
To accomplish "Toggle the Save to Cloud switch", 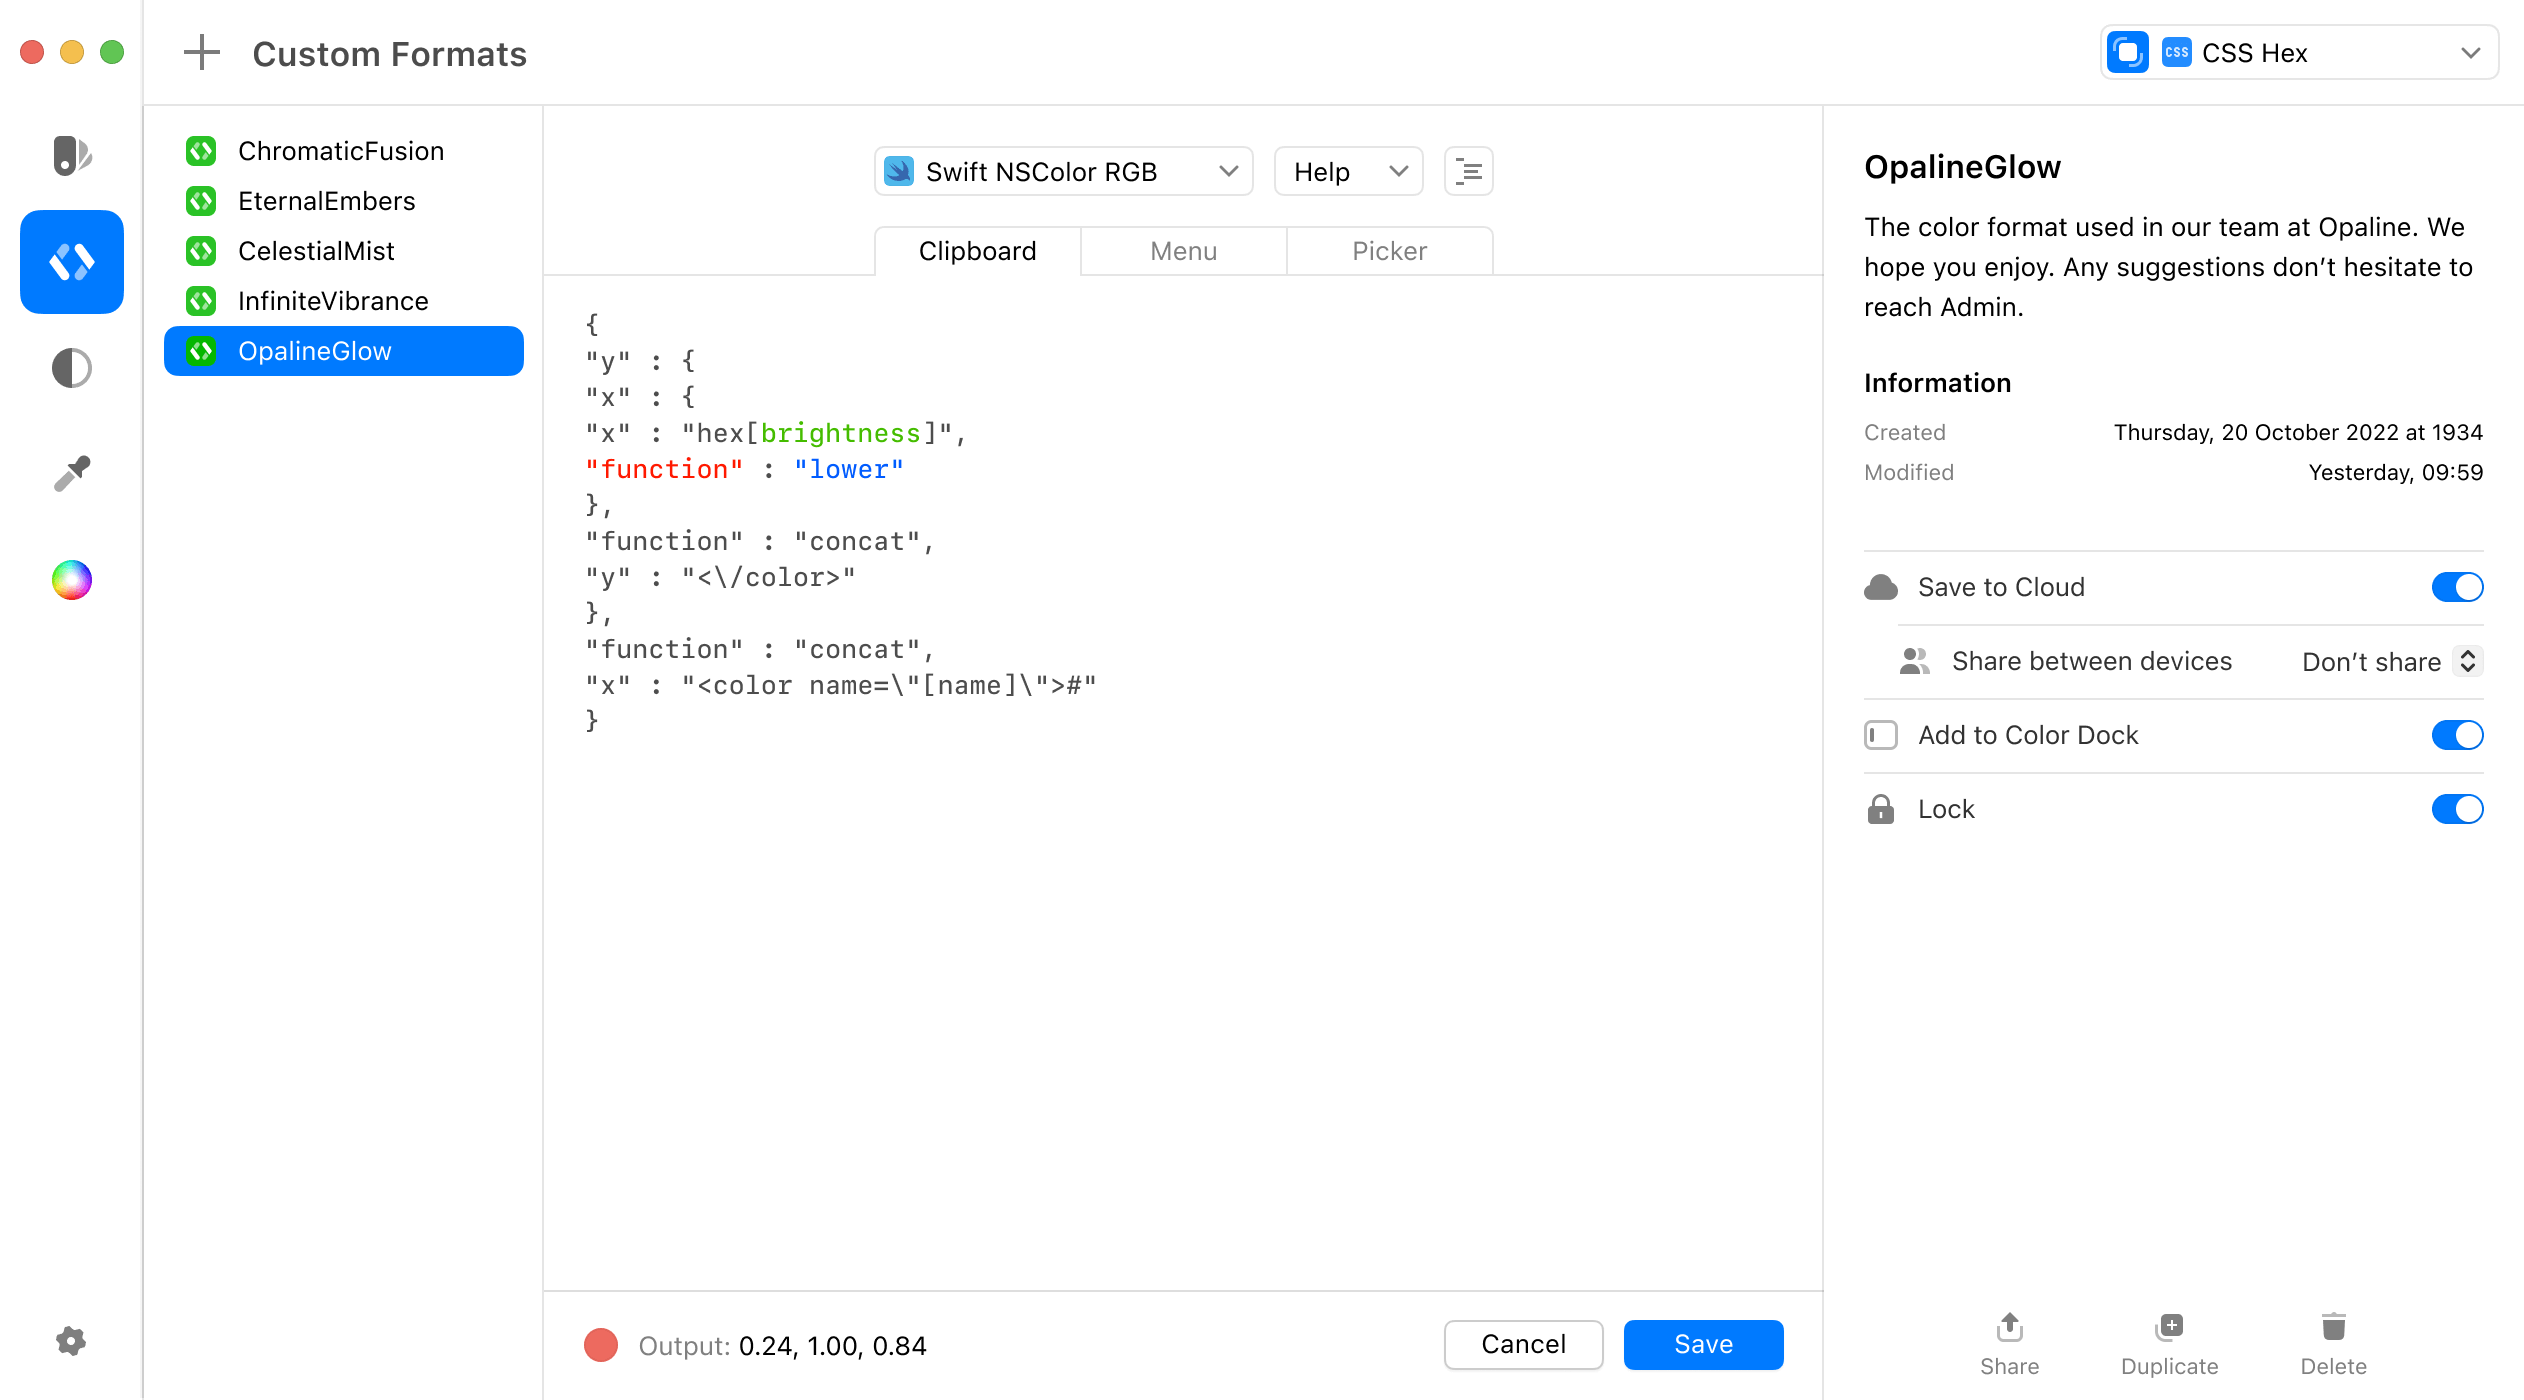I will [x=2457, y=587].
